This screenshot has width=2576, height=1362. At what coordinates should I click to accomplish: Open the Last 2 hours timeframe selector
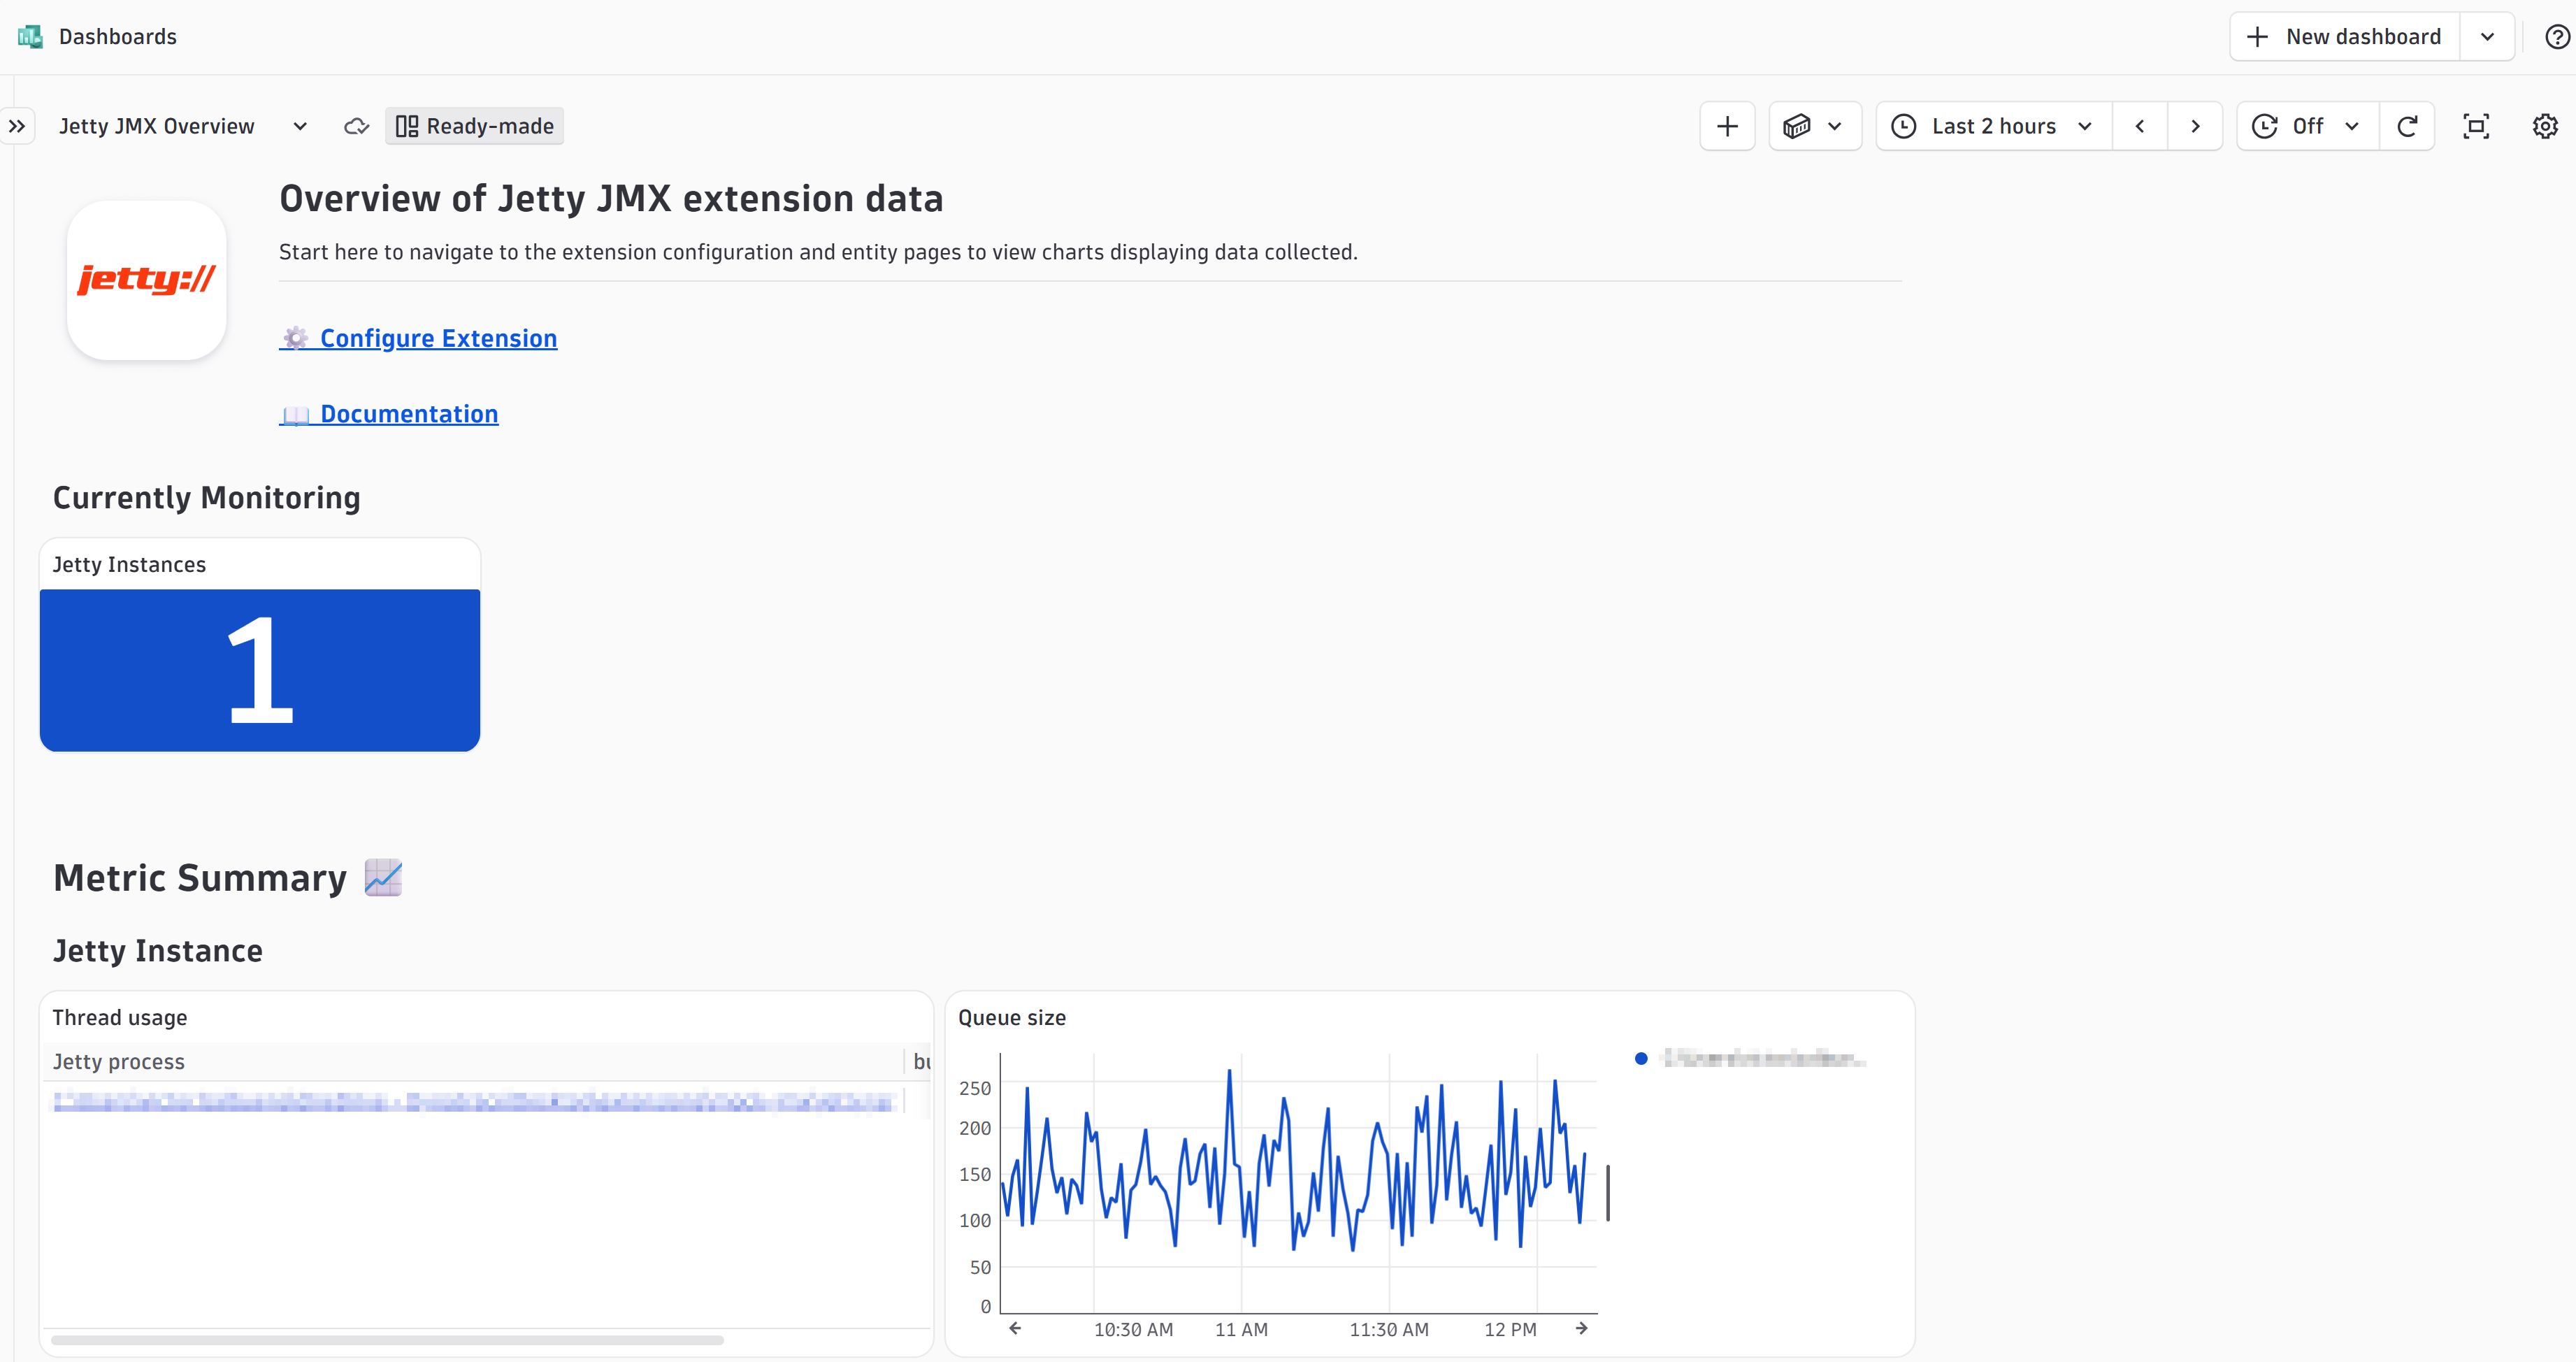click(1993, 126)
